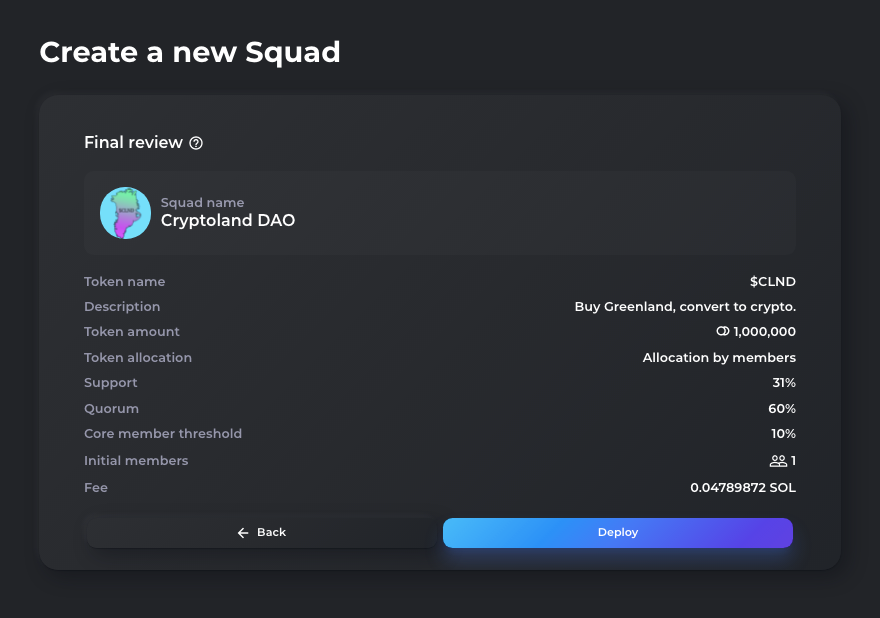
Task: Click the Token allocation label
Action: coord(138,358)
